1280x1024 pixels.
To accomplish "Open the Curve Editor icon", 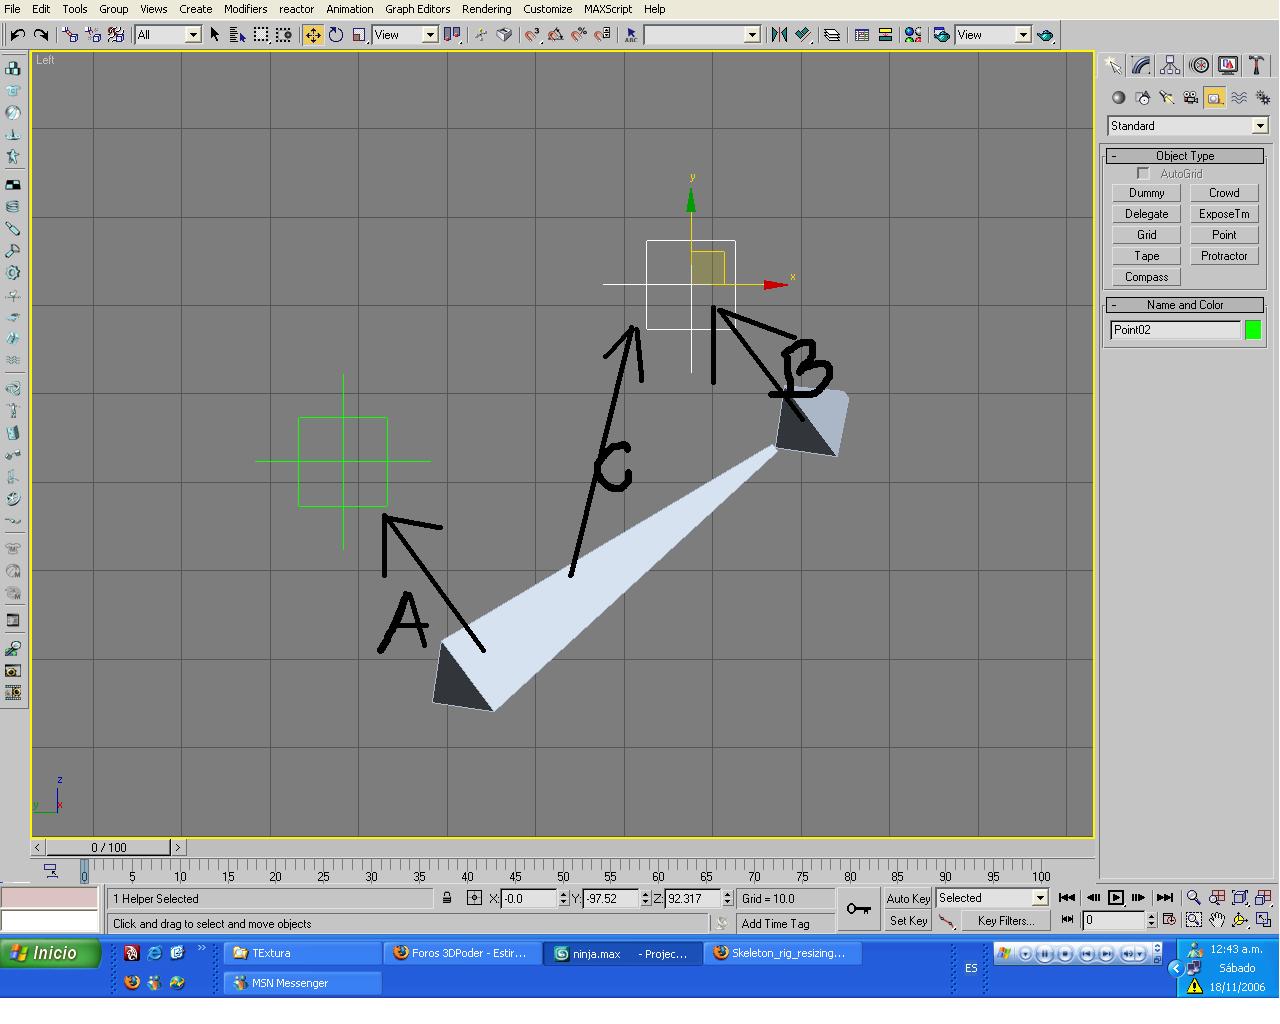I will (x=862, y=35).
